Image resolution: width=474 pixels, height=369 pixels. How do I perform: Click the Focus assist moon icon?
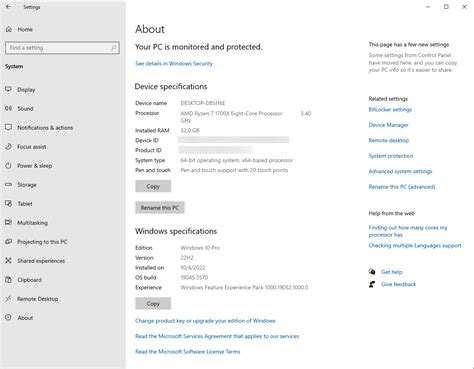tap(8, 146)
